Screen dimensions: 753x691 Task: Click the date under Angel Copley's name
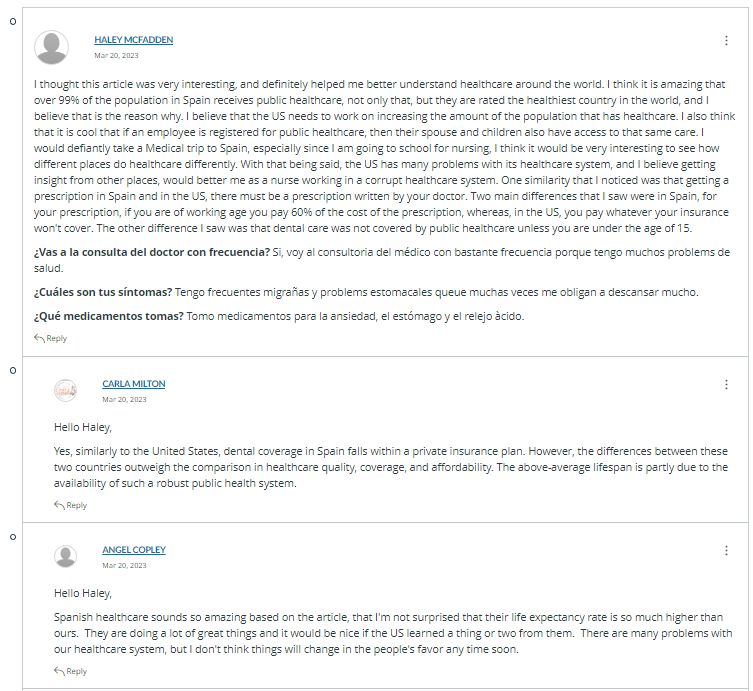tap(124, 565)
